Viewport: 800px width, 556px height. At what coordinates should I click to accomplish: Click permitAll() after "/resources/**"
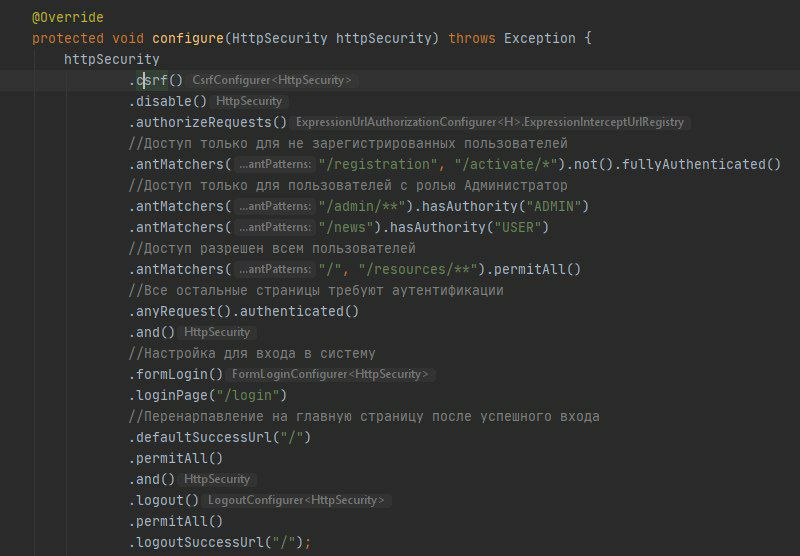pos(537,269)
